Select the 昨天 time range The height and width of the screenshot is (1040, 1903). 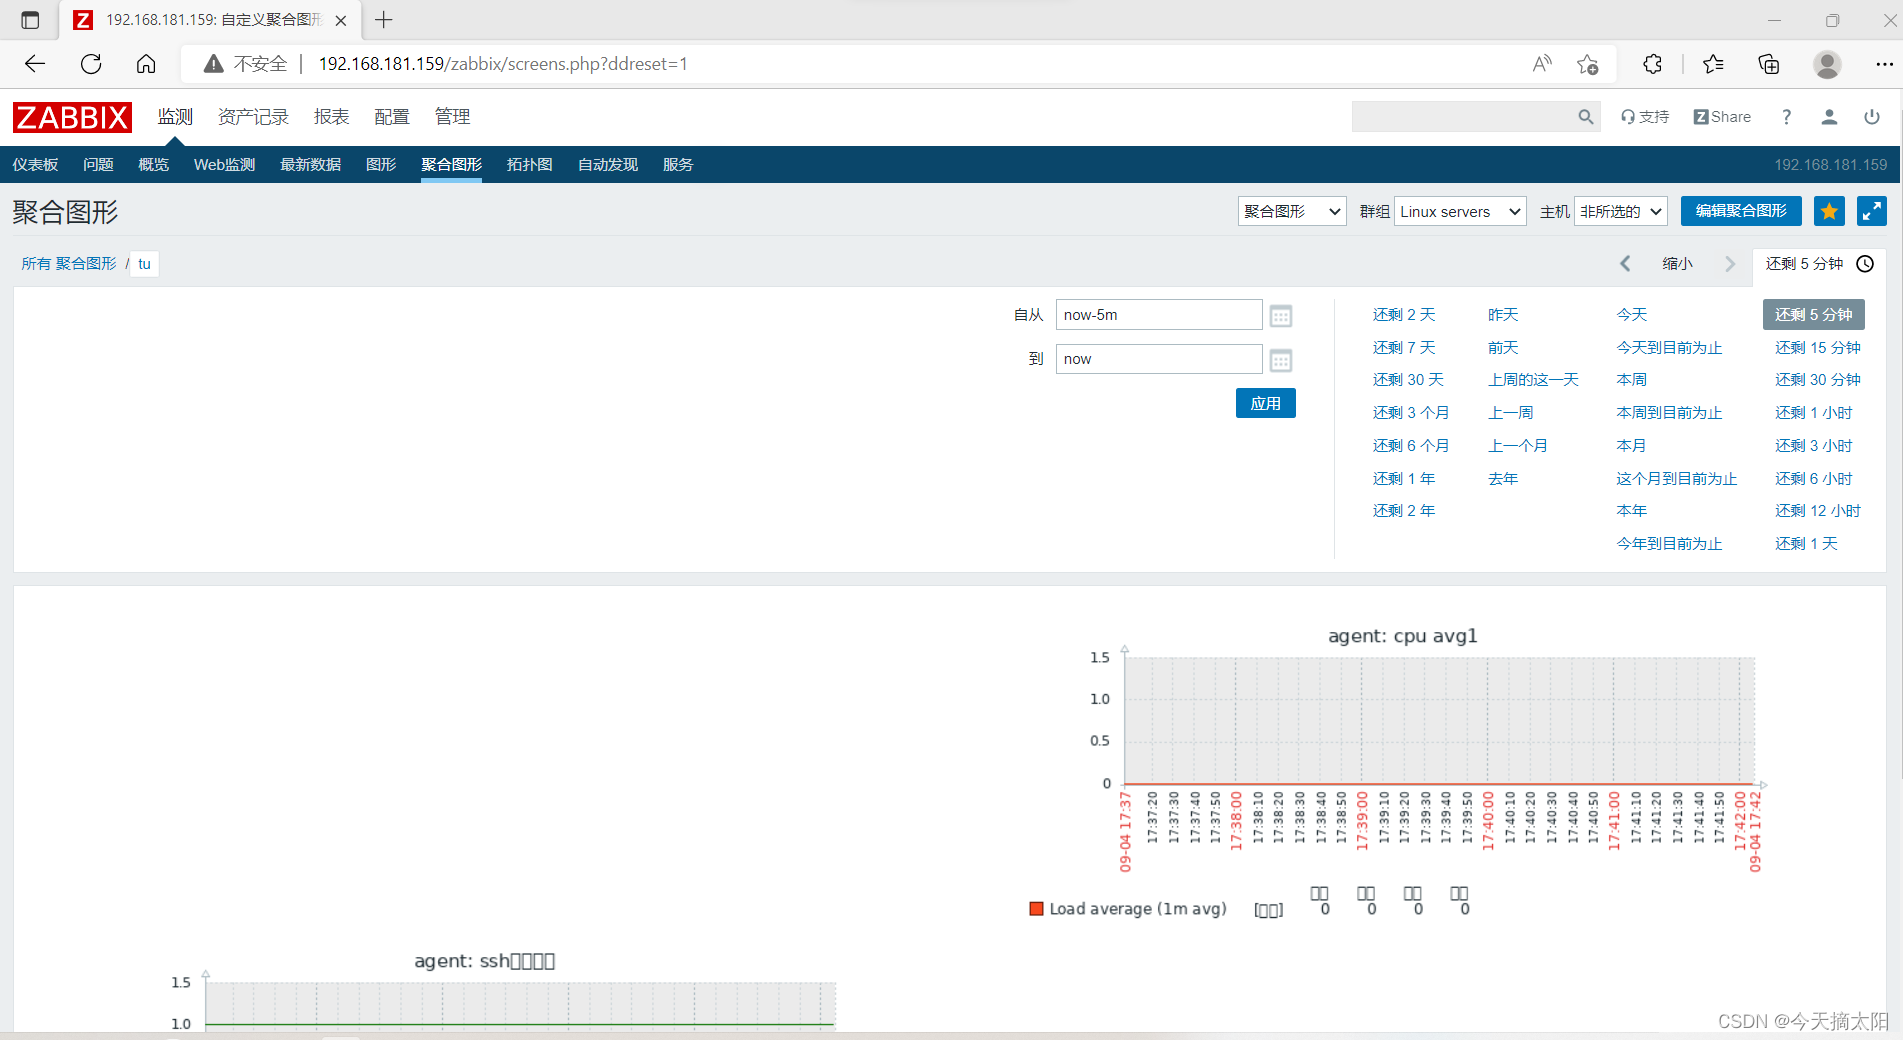(x=1503, y=315)
